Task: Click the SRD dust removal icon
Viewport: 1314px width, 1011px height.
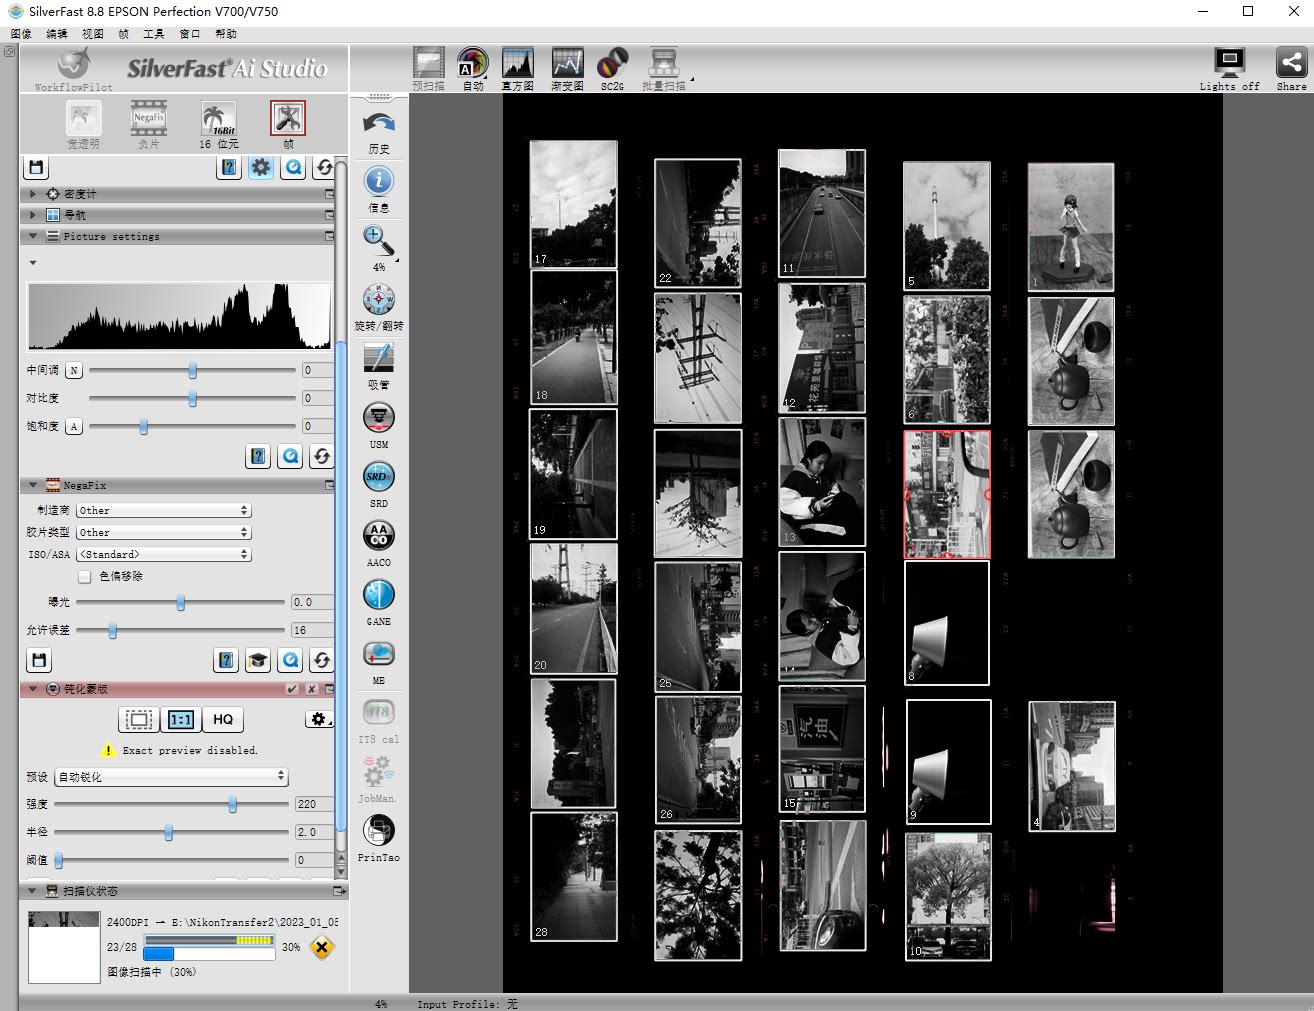Action: coord(379,478)
